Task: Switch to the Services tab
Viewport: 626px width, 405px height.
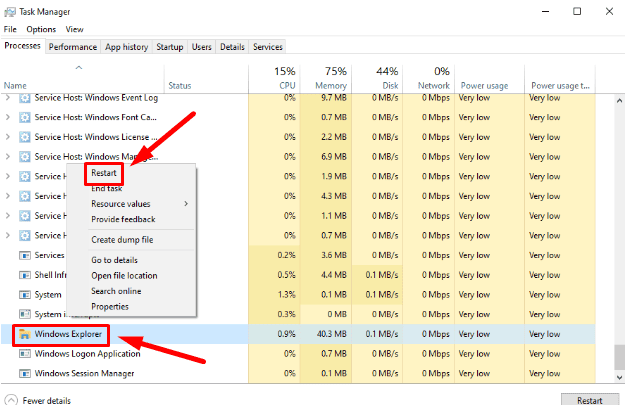Action: (x=267, y=47)
